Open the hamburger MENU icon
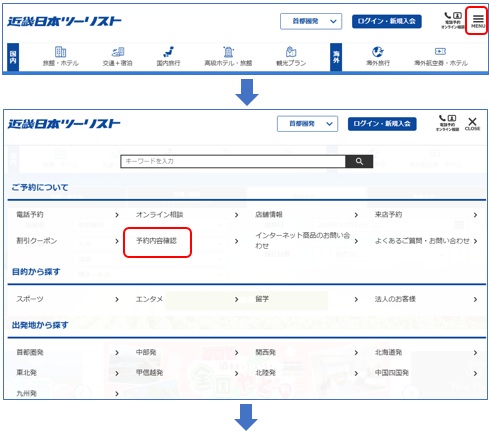 477,21
